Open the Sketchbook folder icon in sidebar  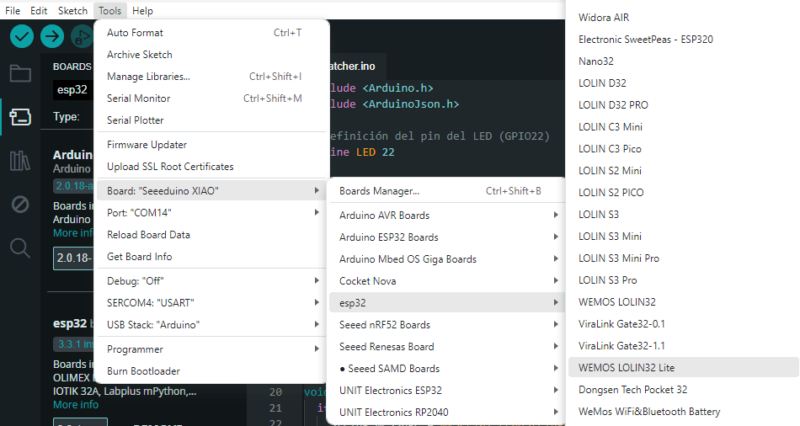[x=20, y=73]
